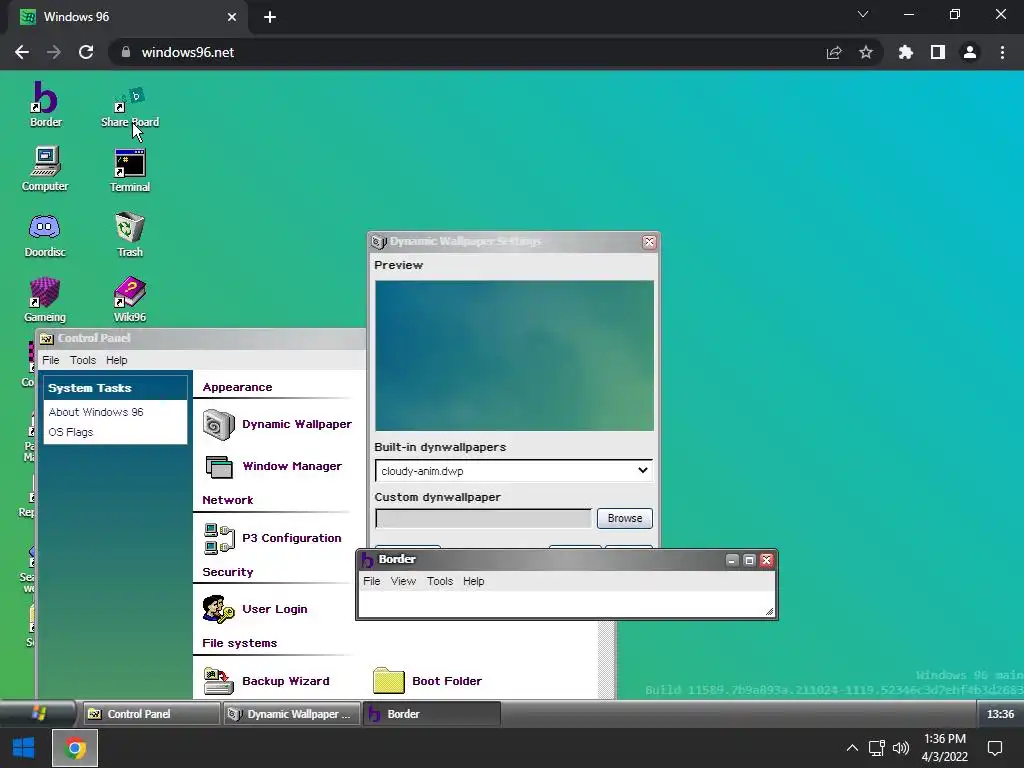Image resolution: width=1024 pixels, height=768 pixels.
Task: Click Browse for custom dynwallpaper
Action: 624,518
